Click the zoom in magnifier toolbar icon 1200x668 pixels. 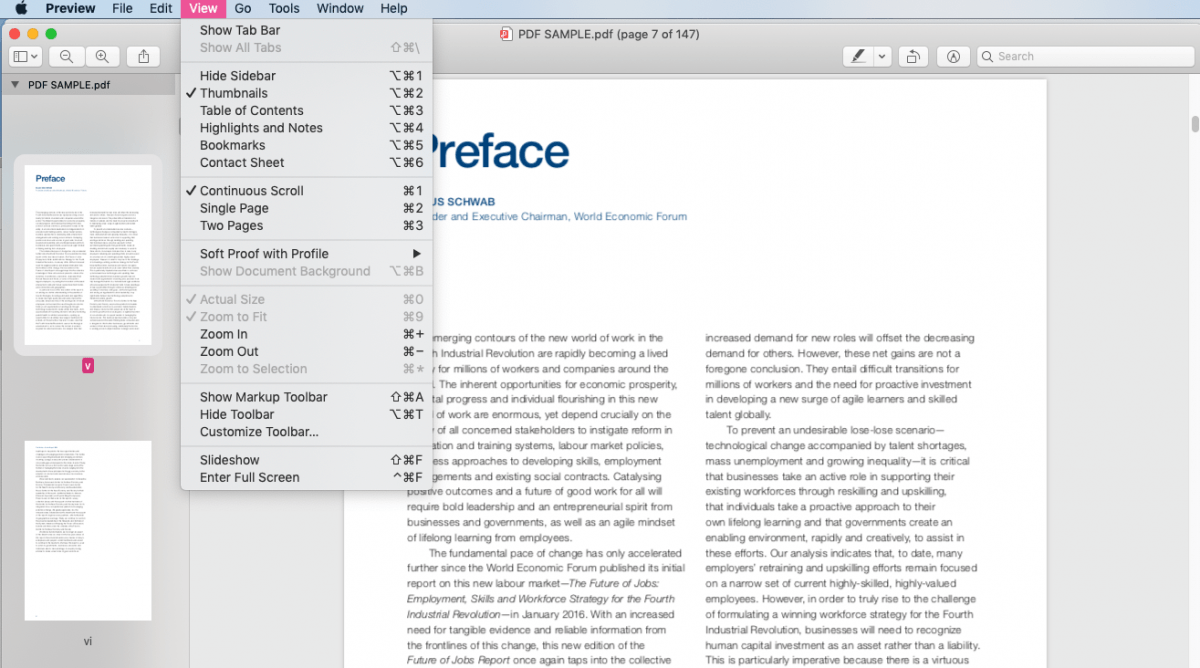click(102, 57)
